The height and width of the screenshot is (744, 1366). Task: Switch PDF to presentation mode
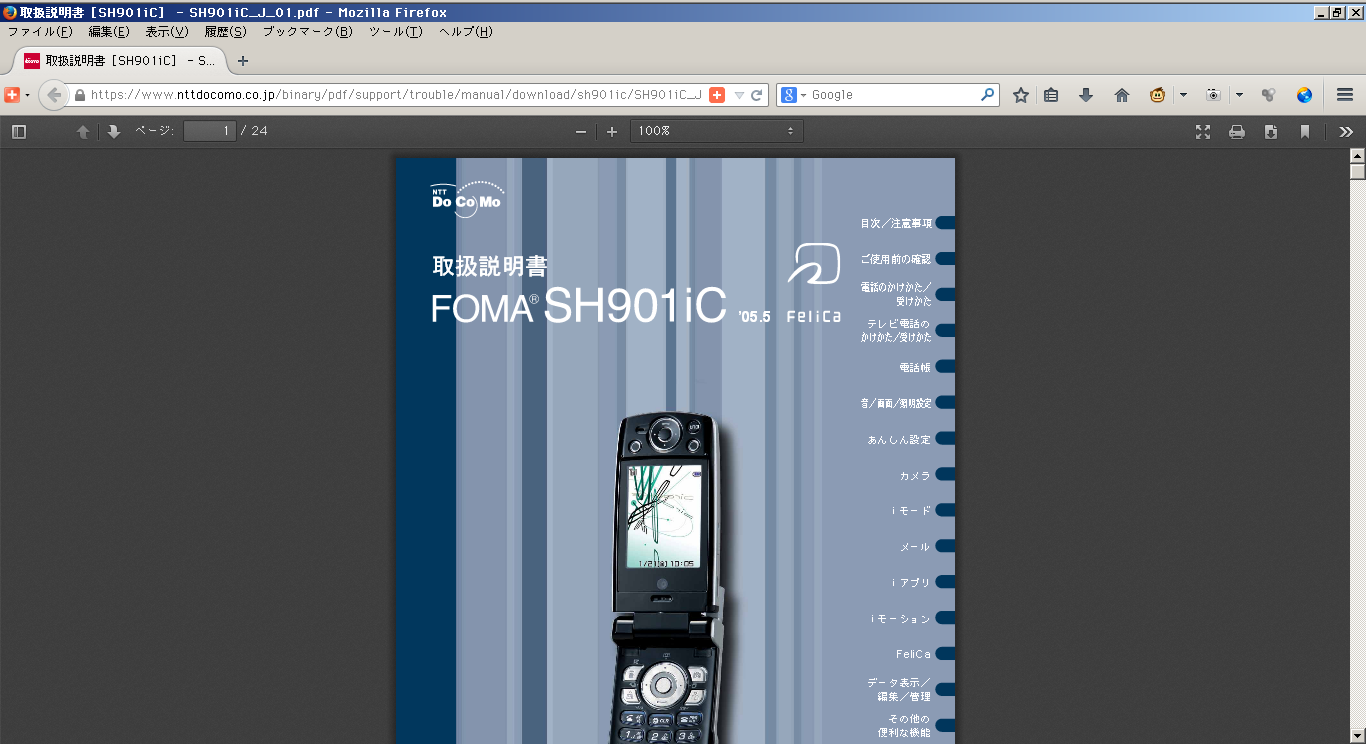click(x=1203, y=131)
